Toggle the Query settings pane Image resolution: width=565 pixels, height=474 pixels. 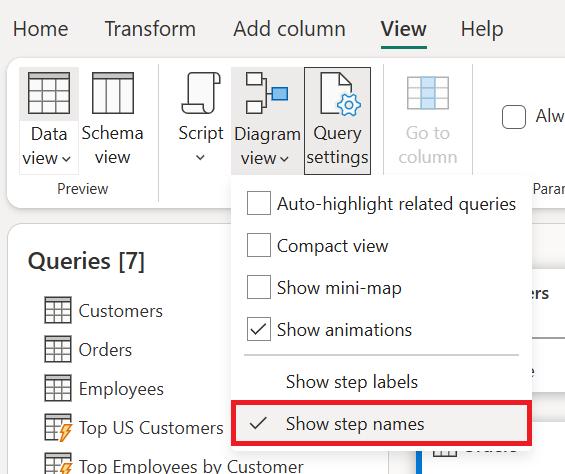[x=337, y=120]
